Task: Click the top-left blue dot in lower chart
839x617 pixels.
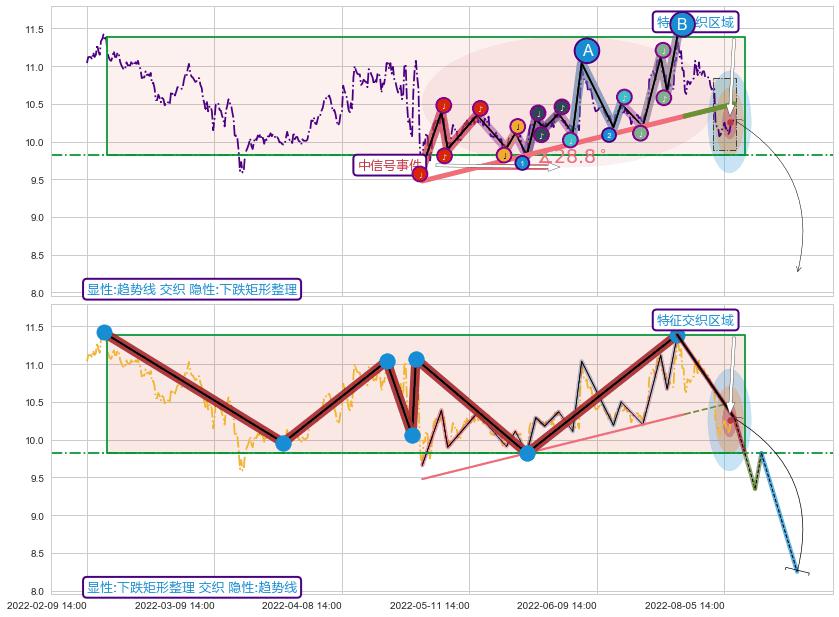Action: pyautogui.click(x=104, y=332)
